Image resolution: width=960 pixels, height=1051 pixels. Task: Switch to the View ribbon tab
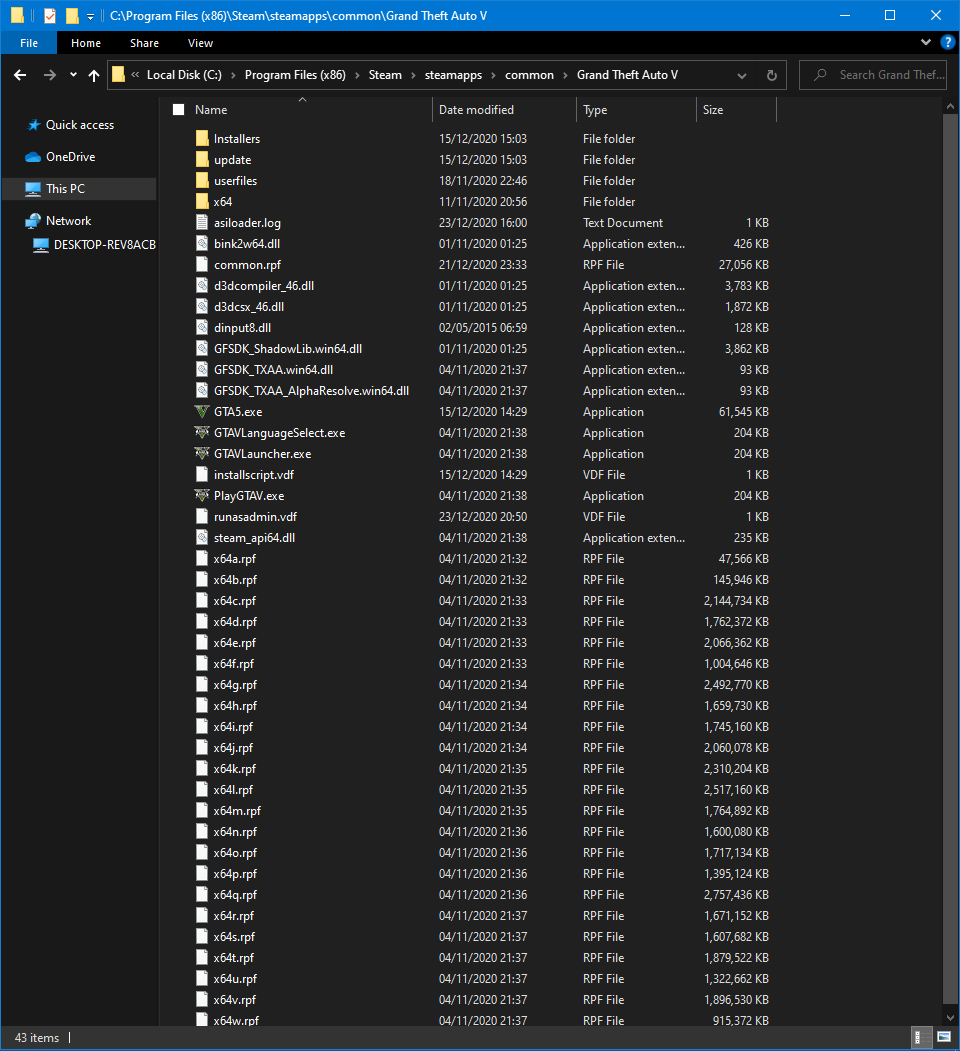tap(200, 43)
